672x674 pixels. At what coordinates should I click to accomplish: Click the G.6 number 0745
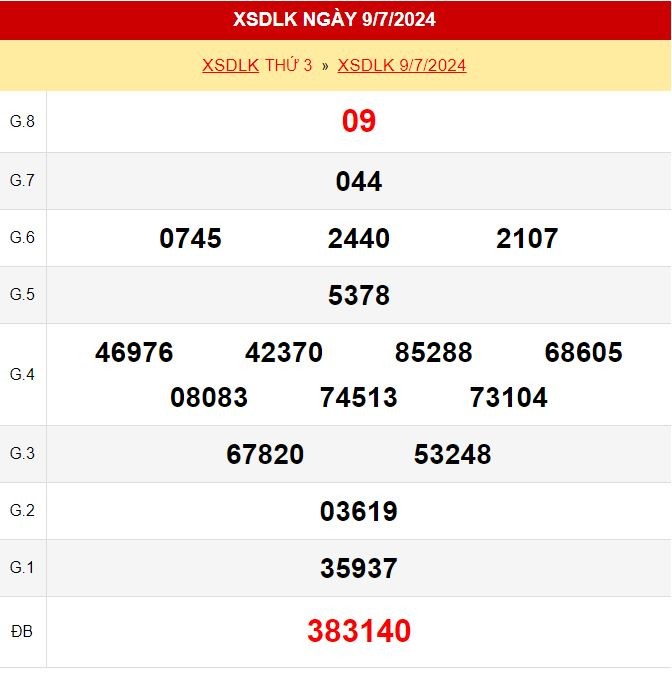pyautogui.click(x=190, y=238)
